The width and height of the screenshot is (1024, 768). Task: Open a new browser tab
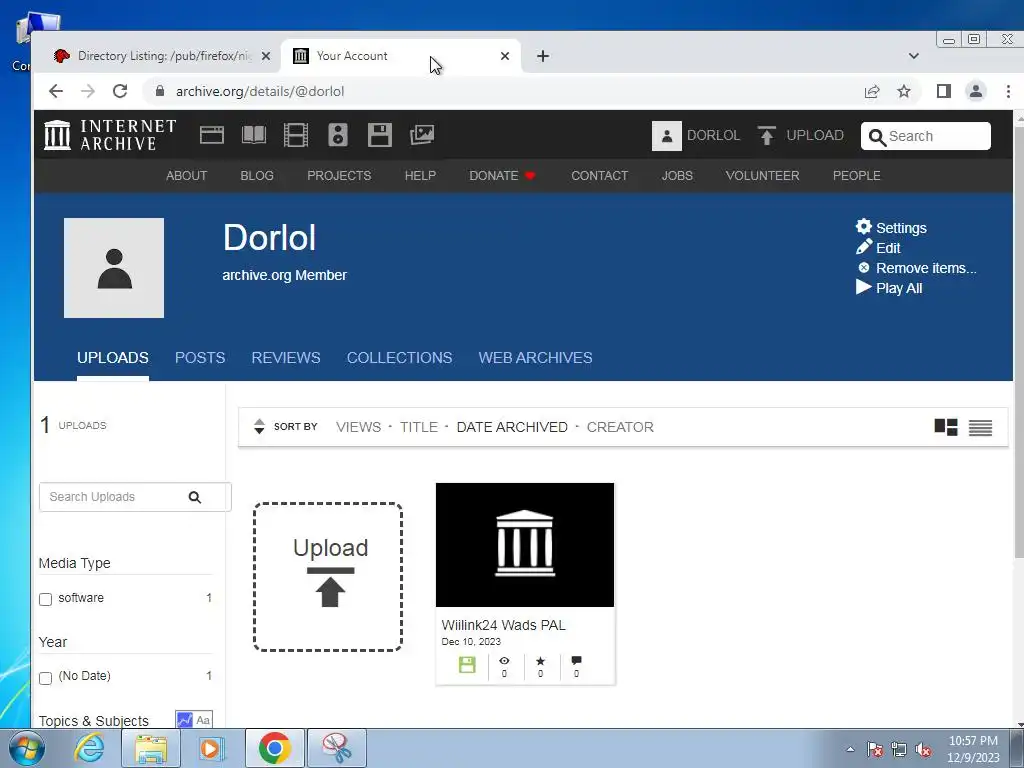(x=543, y=56)
